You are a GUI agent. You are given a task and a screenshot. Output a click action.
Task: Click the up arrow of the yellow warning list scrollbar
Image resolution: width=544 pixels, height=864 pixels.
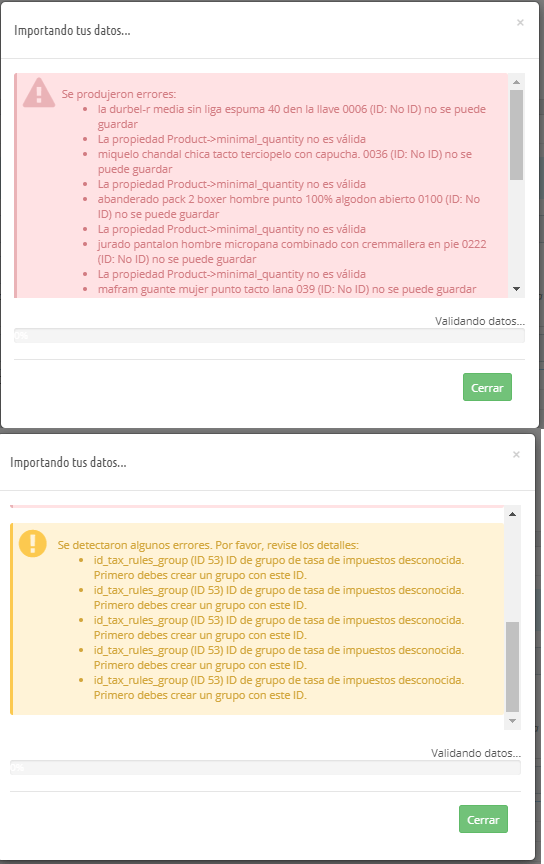tap(512, 514)
